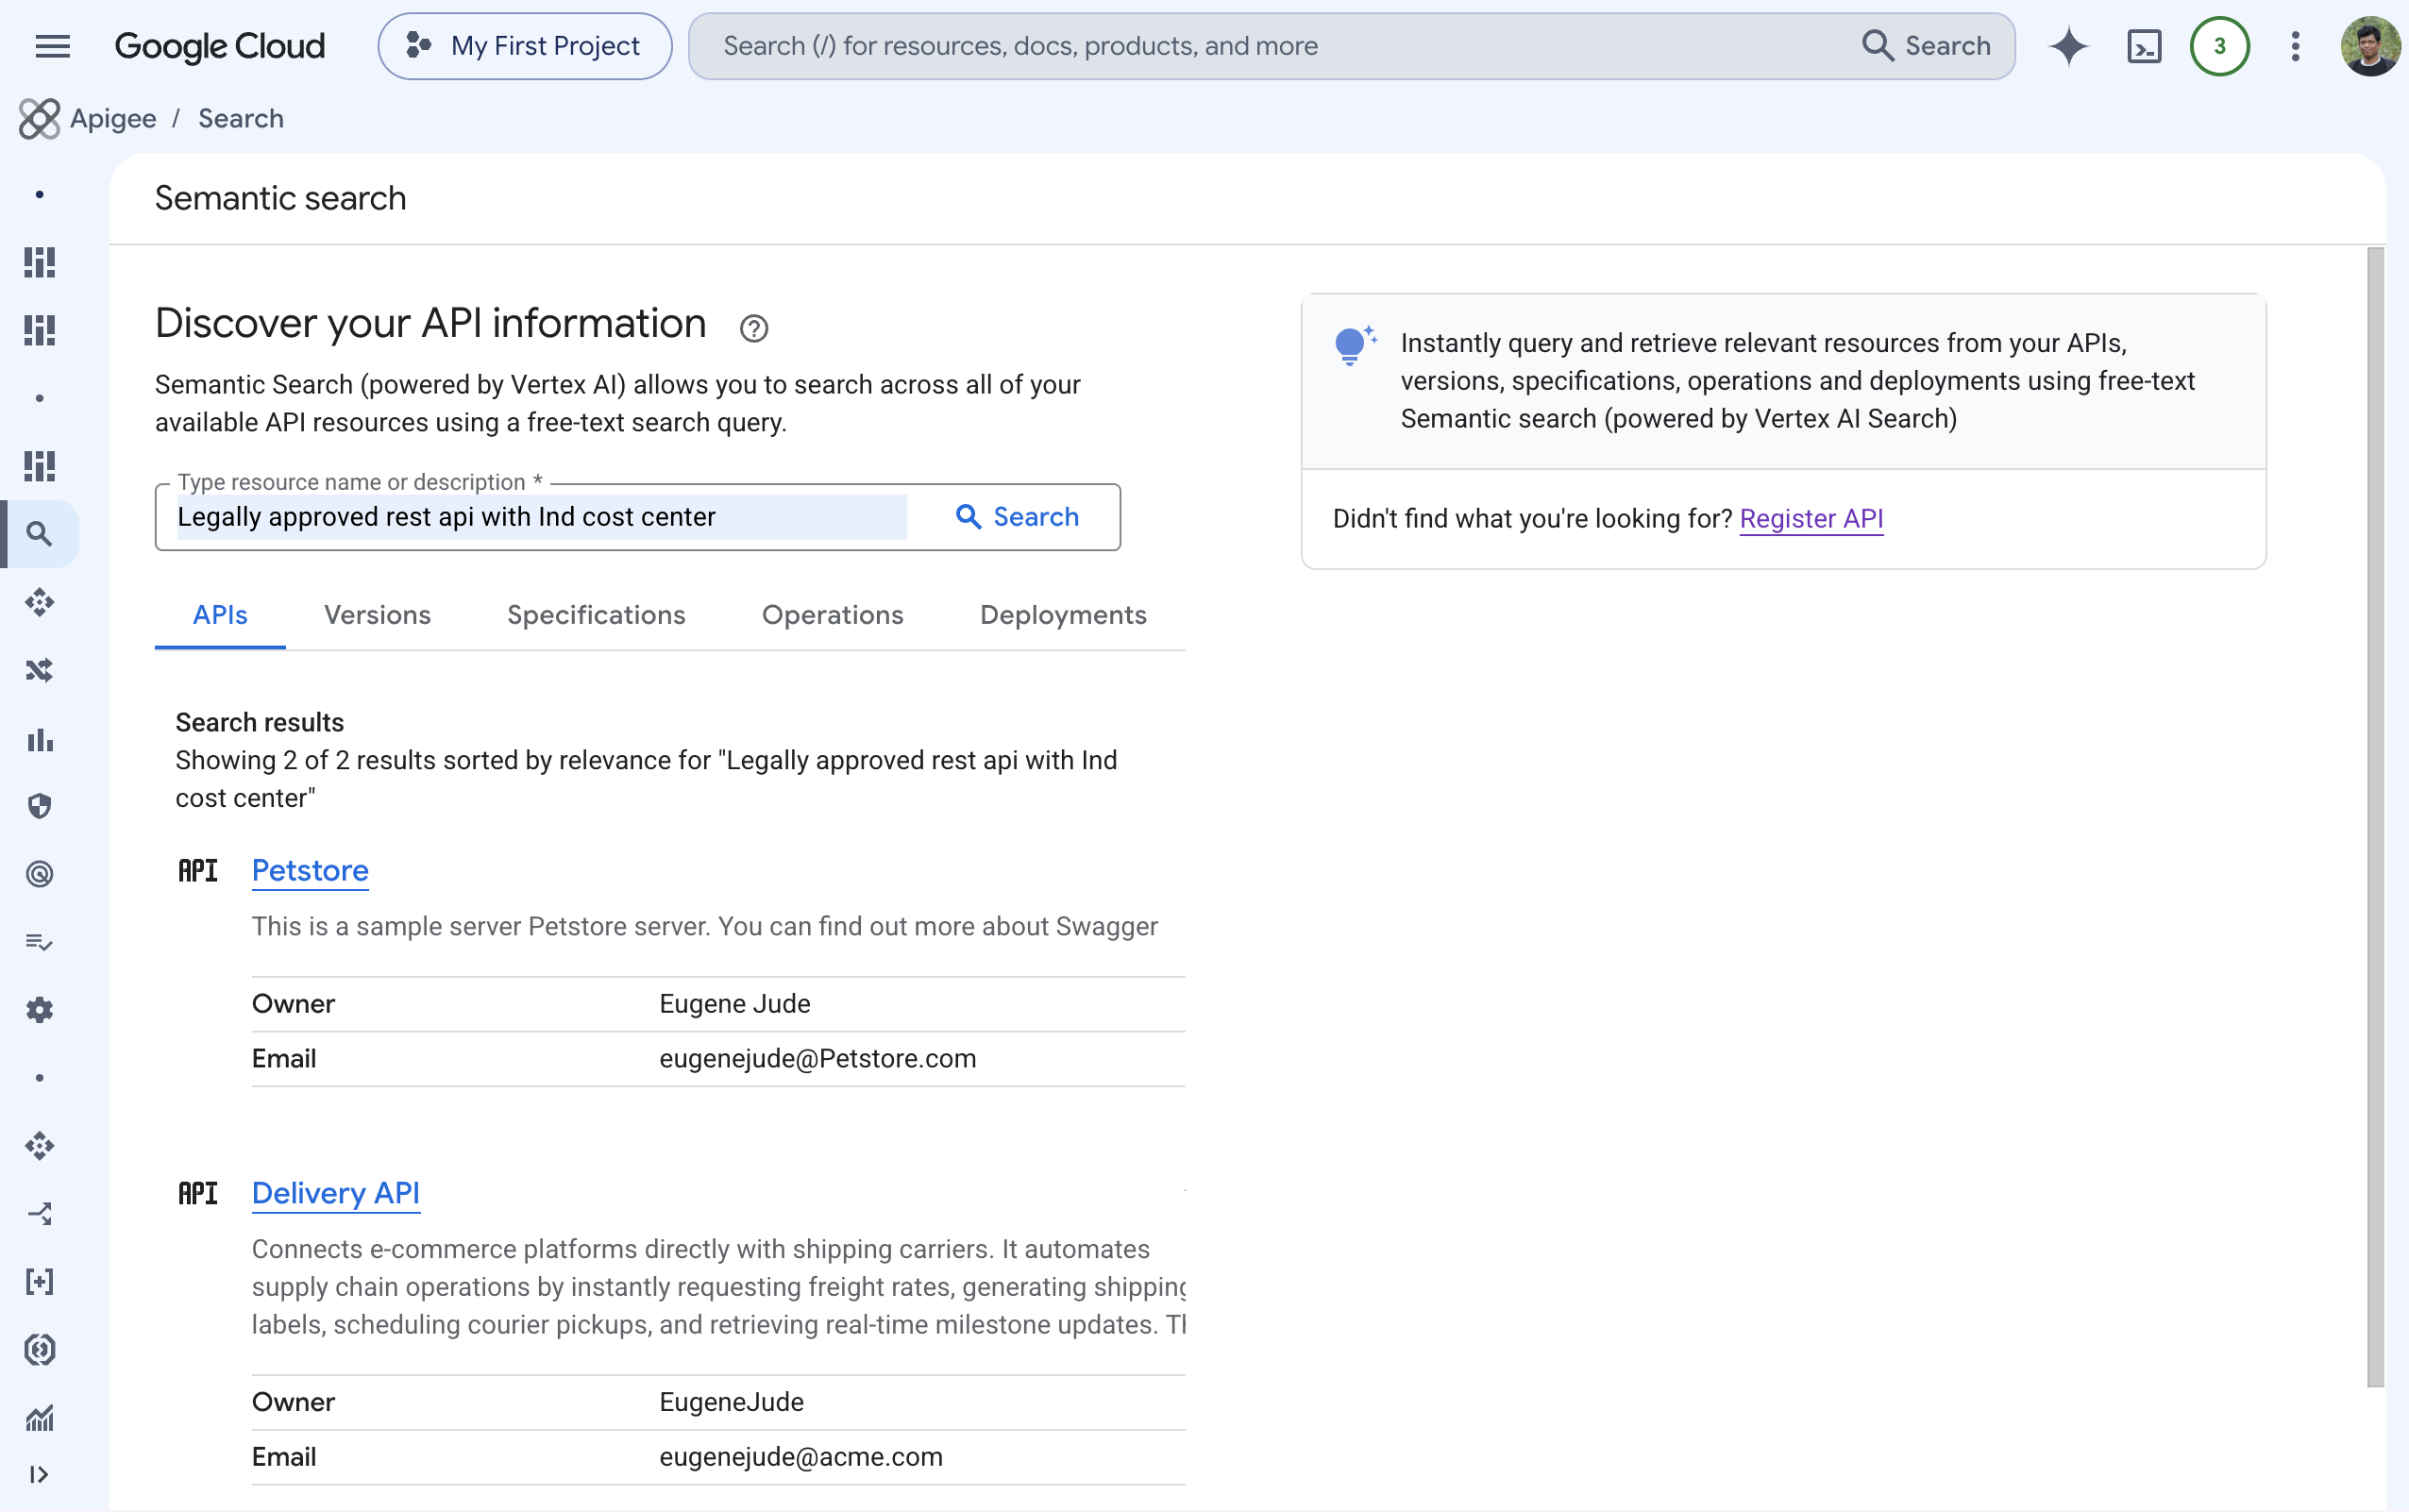Open the Petstore API result link

(310, 871)
